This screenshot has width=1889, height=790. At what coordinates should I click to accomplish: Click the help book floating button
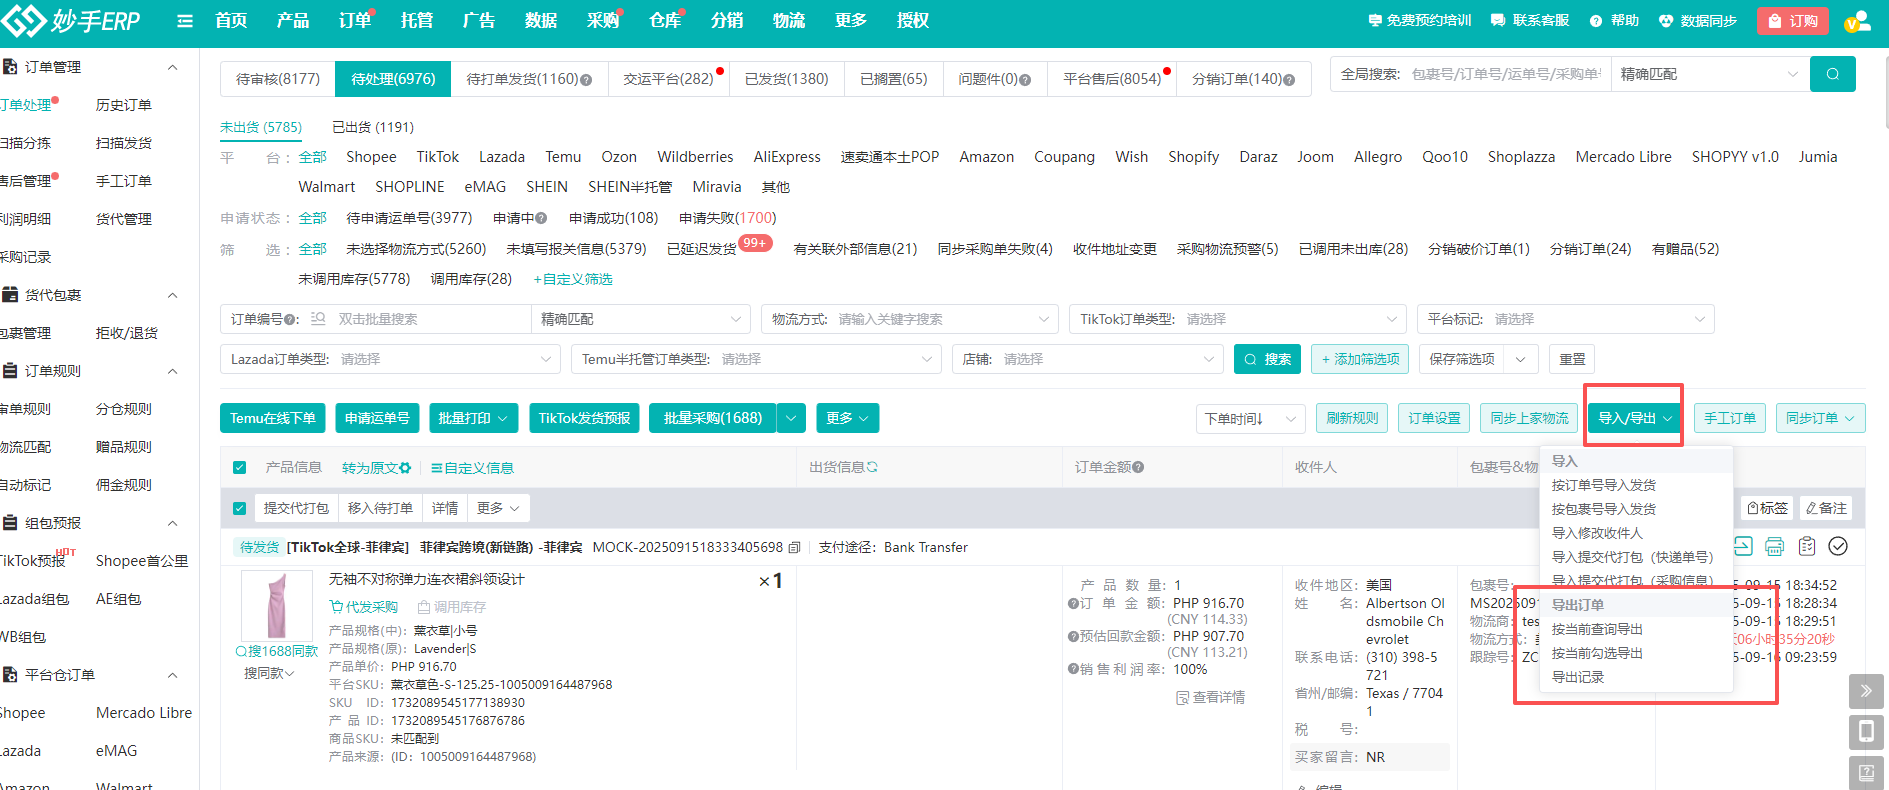[x=1866, y=772]
